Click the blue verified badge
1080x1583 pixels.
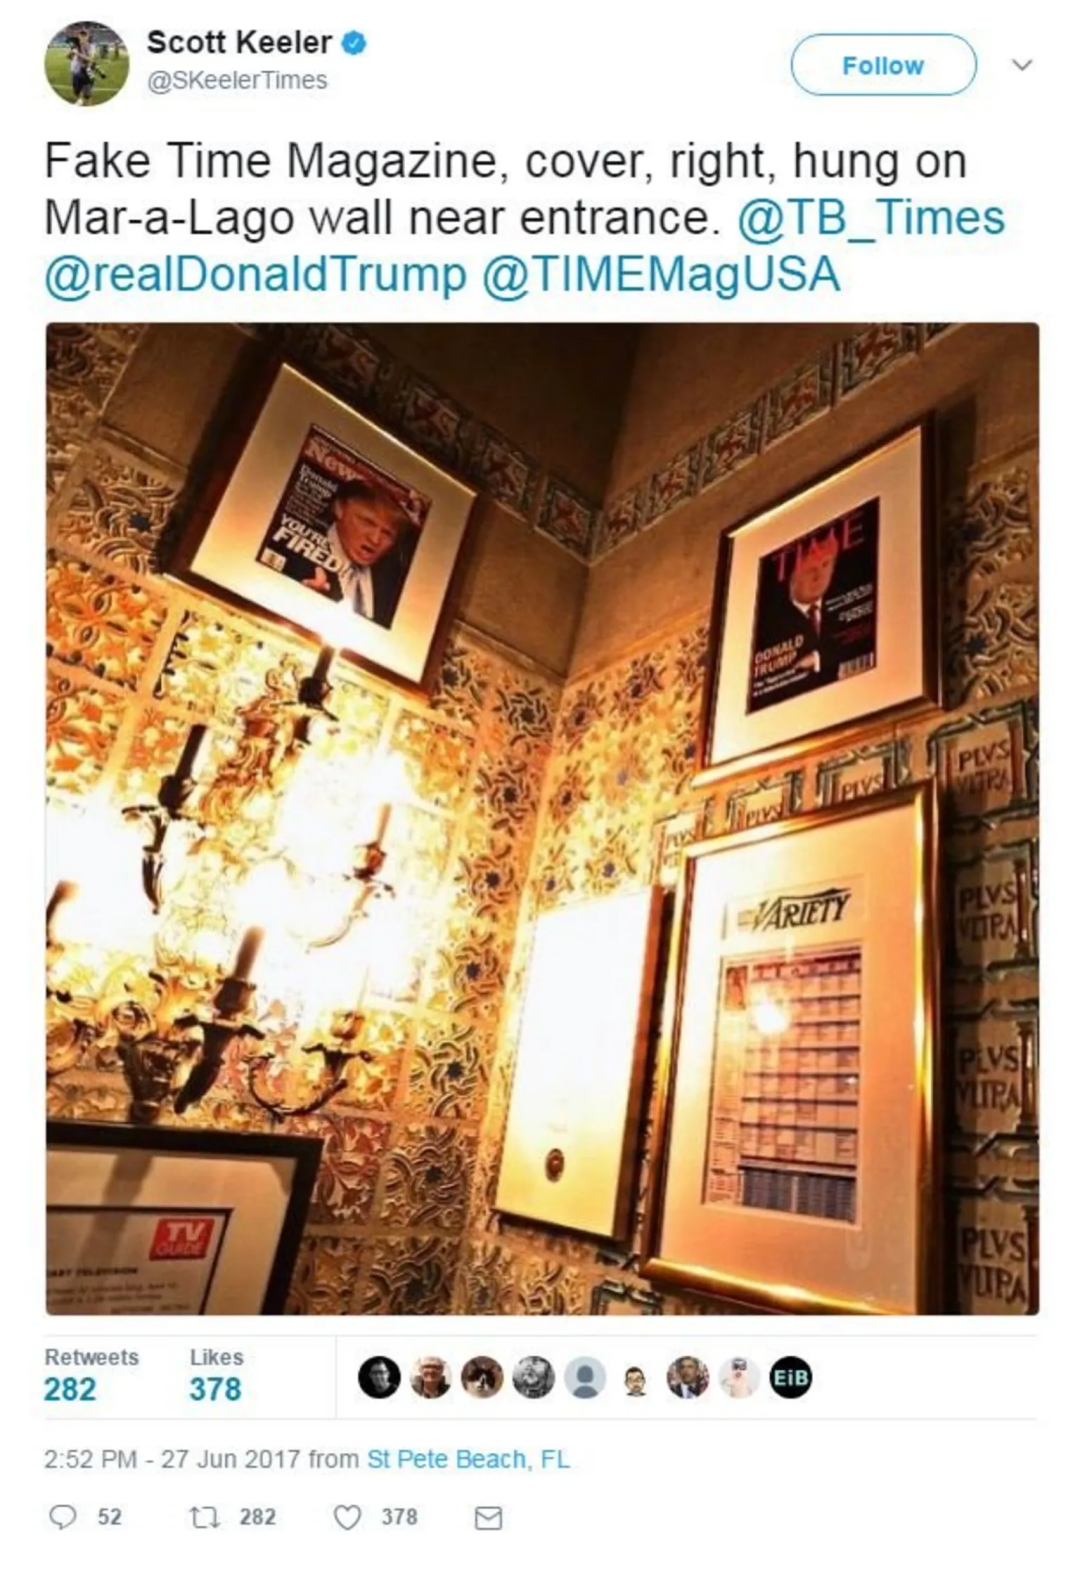tap(354, 42)
